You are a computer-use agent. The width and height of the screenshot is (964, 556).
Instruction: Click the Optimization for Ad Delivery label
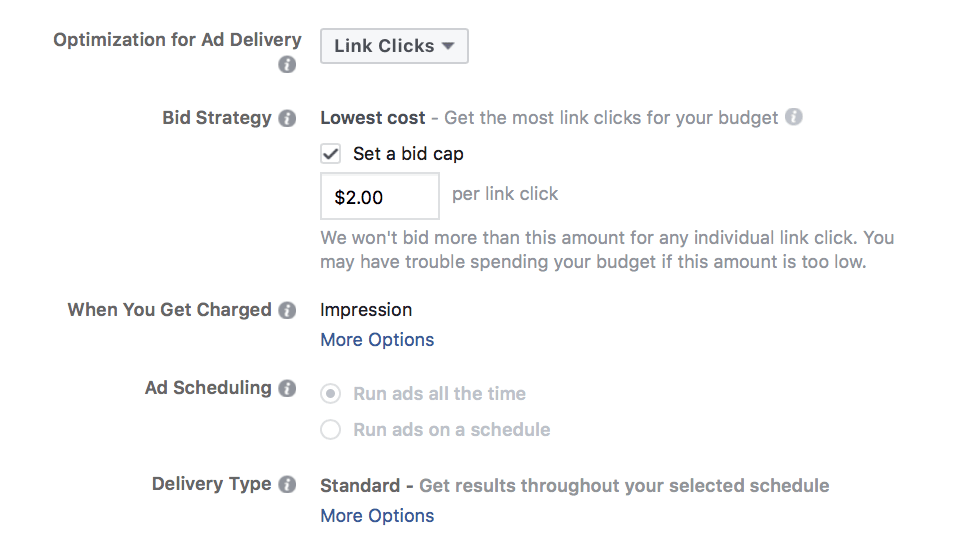[x=177, y=41]
